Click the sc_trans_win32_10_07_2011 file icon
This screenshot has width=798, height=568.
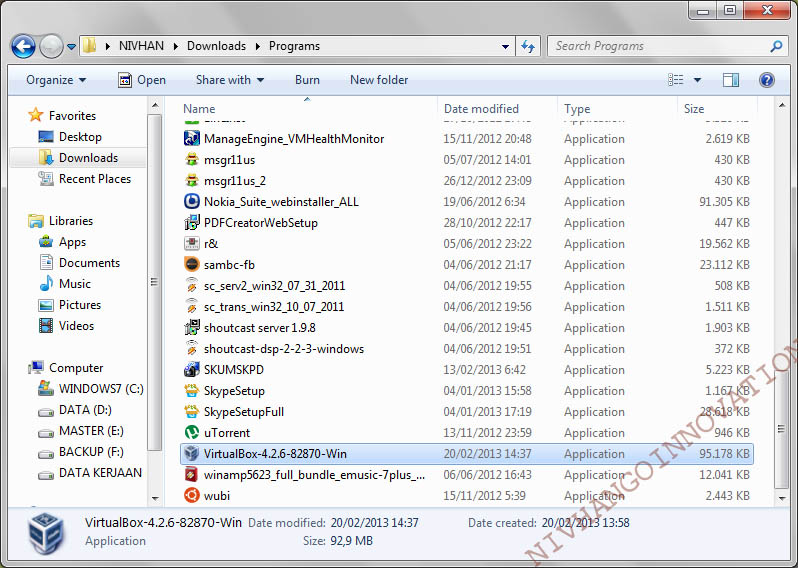pos(191,306)
